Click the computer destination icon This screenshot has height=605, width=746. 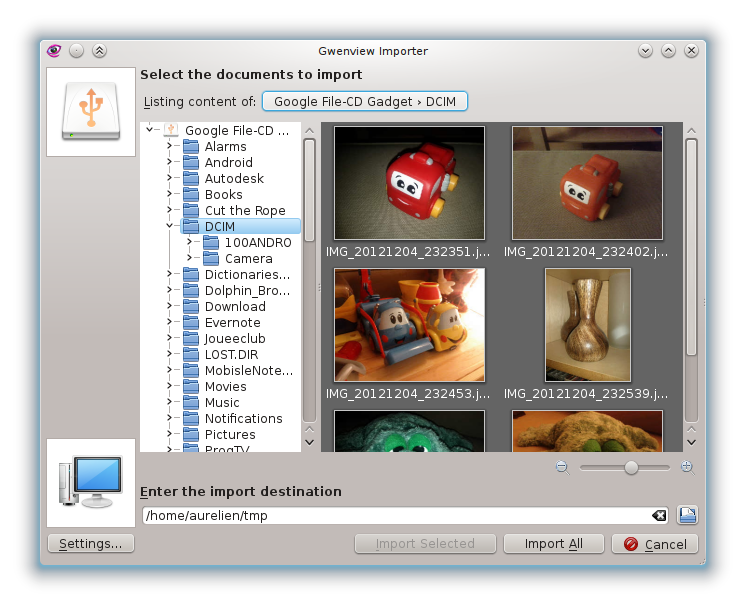click(x=91, y=483)
